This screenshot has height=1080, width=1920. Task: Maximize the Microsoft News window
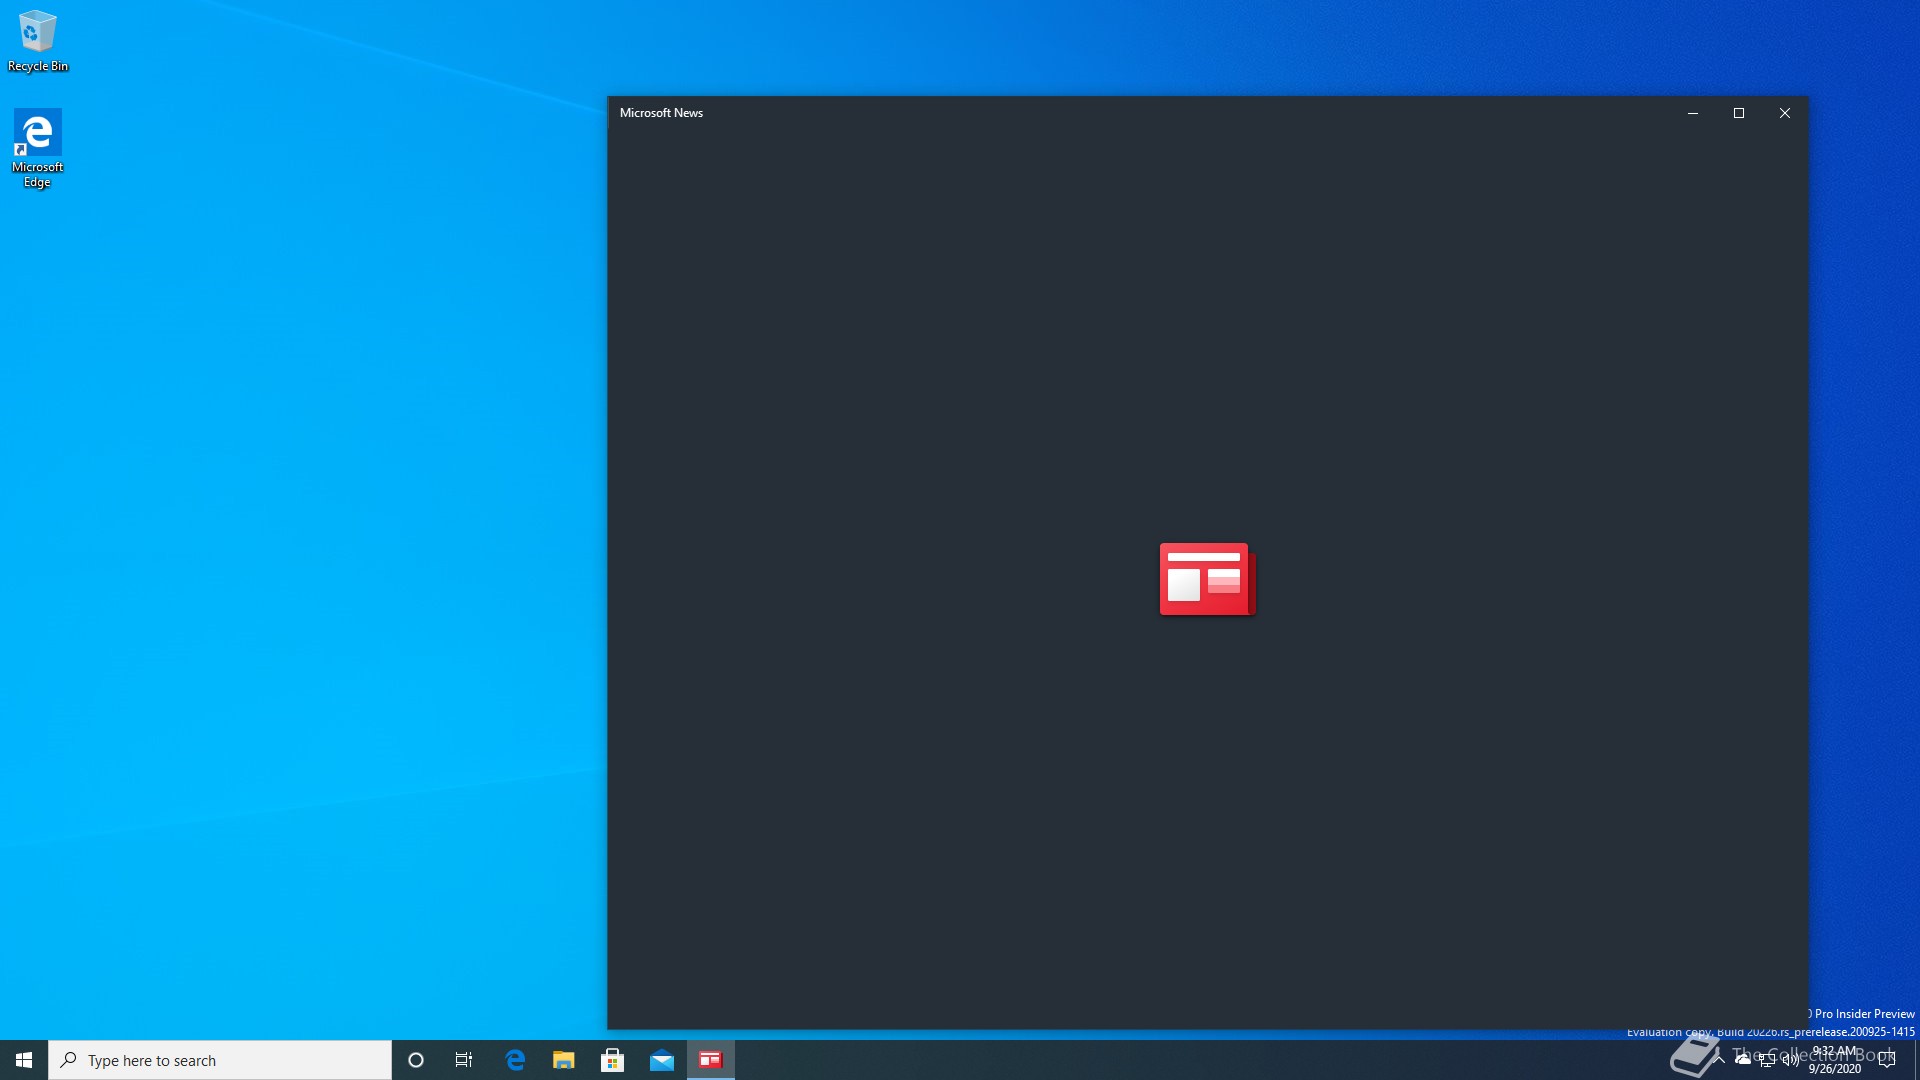[x=1739, y=113]
